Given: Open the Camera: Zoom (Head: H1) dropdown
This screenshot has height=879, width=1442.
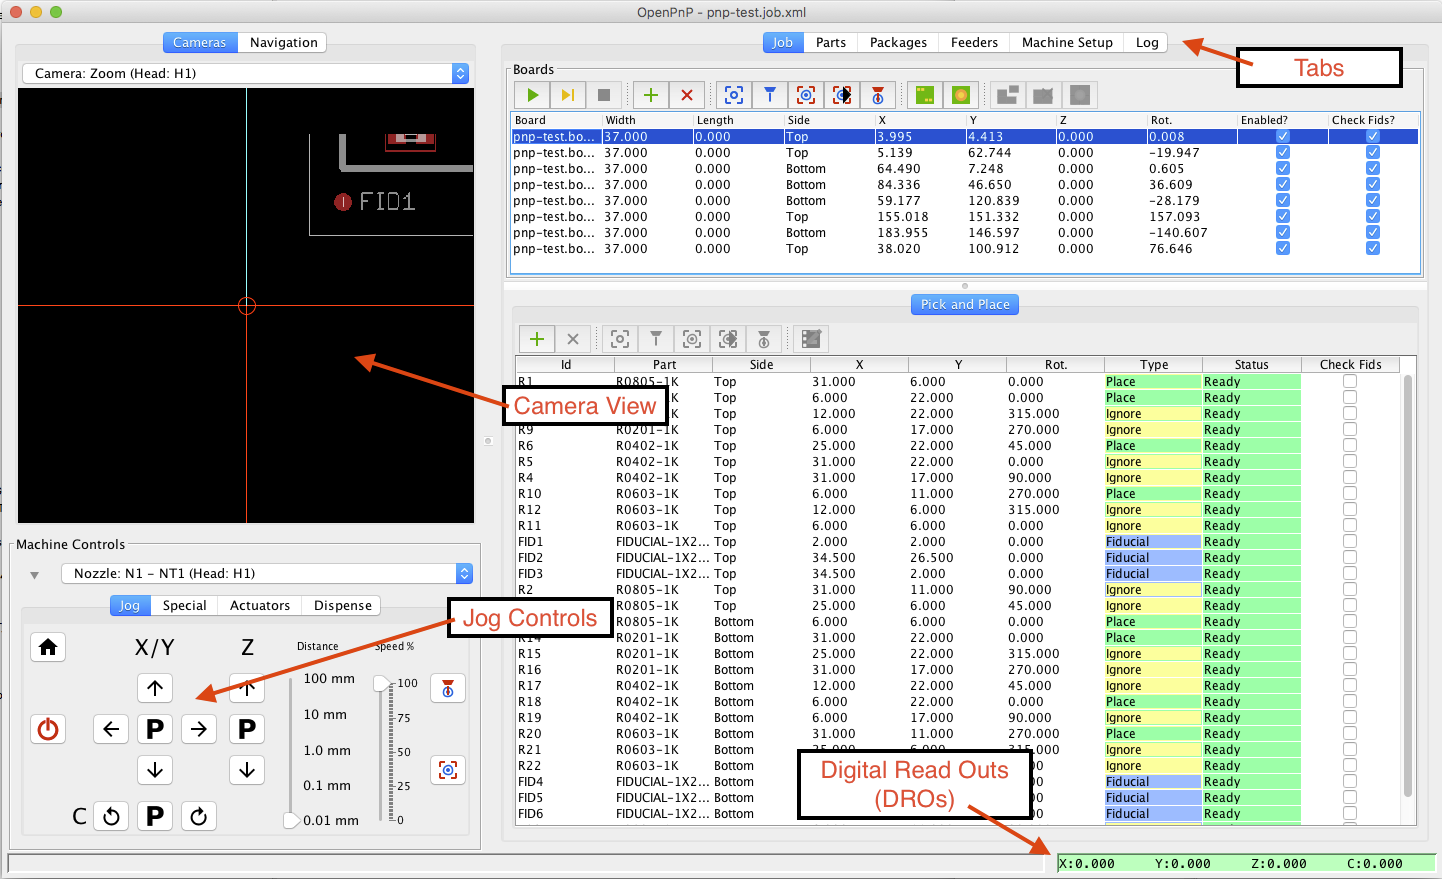Looking at the screenshot, I should [x=246, y=73].
